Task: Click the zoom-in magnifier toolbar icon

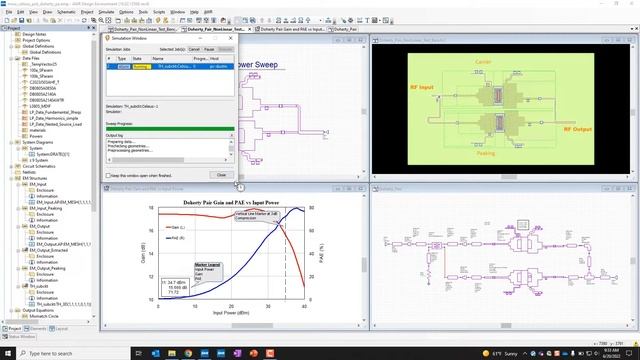Action: pos(101,20)
